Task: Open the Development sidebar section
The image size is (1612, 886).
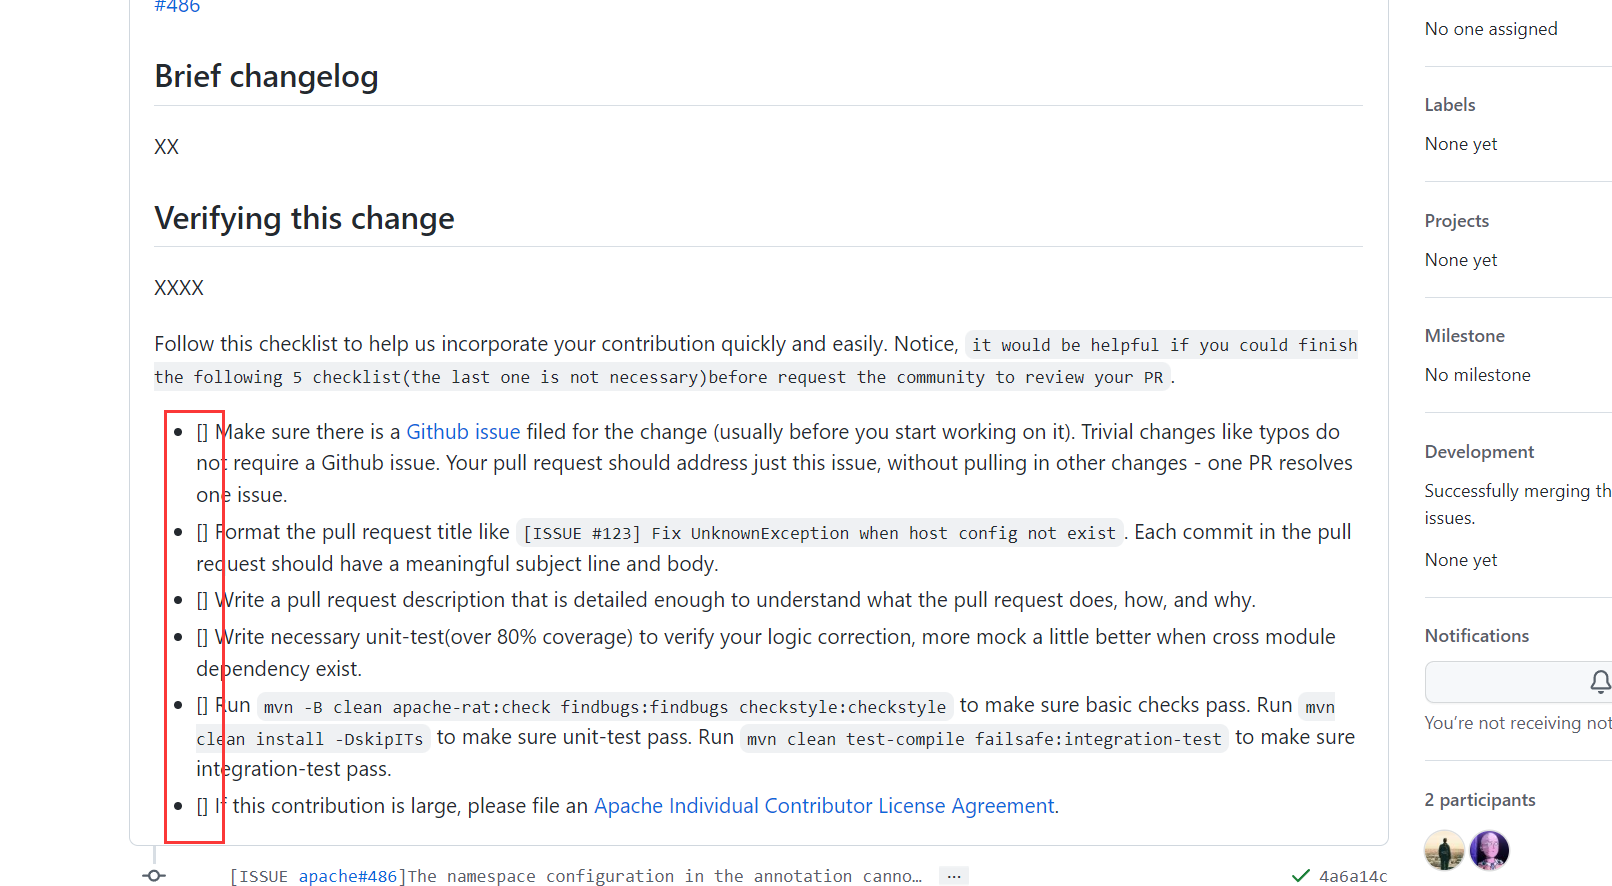Action: pos(1479,452)
